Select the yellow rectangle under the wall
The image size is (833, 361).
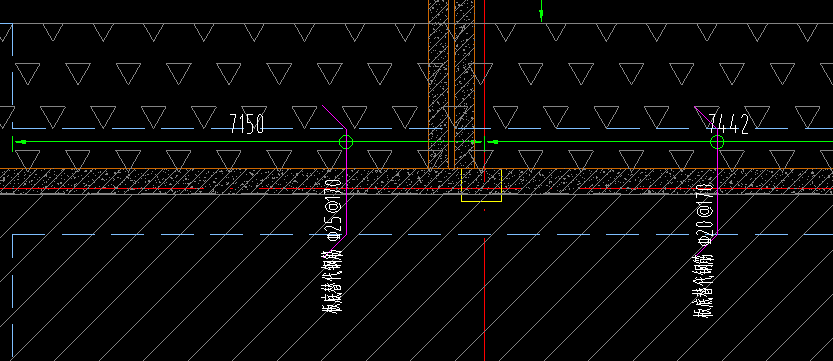tap(481, 185)
